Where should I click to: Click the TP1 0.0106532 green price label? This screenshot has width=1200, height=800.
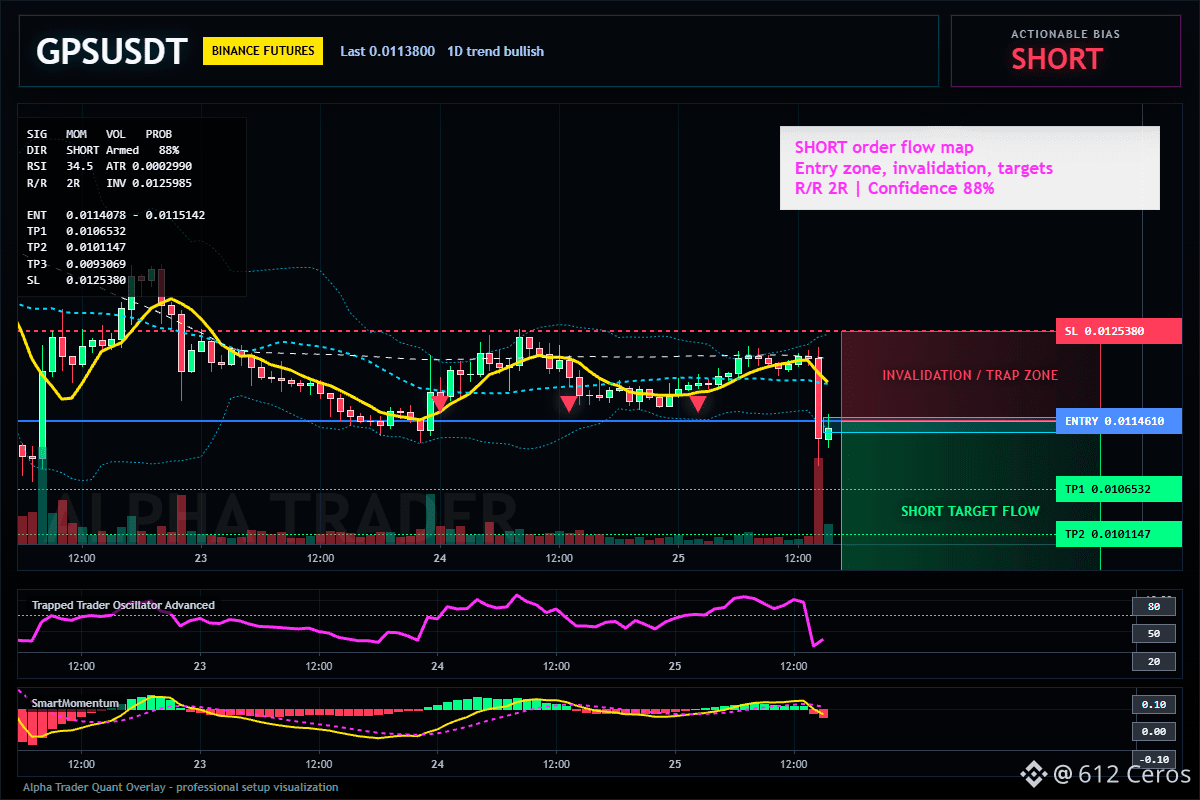[x=1119, y=489]
